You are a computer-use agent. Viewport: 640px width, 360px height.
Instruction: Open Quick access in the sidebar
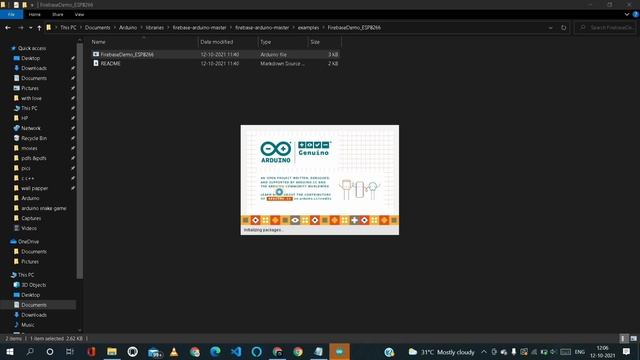[x=31, y=48]
